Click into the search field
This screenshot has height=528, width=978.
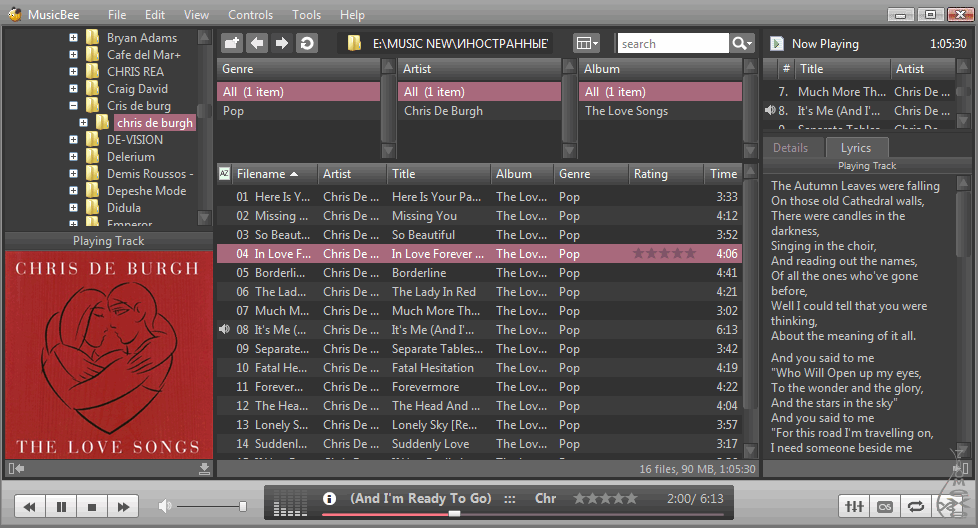[672, 44]
